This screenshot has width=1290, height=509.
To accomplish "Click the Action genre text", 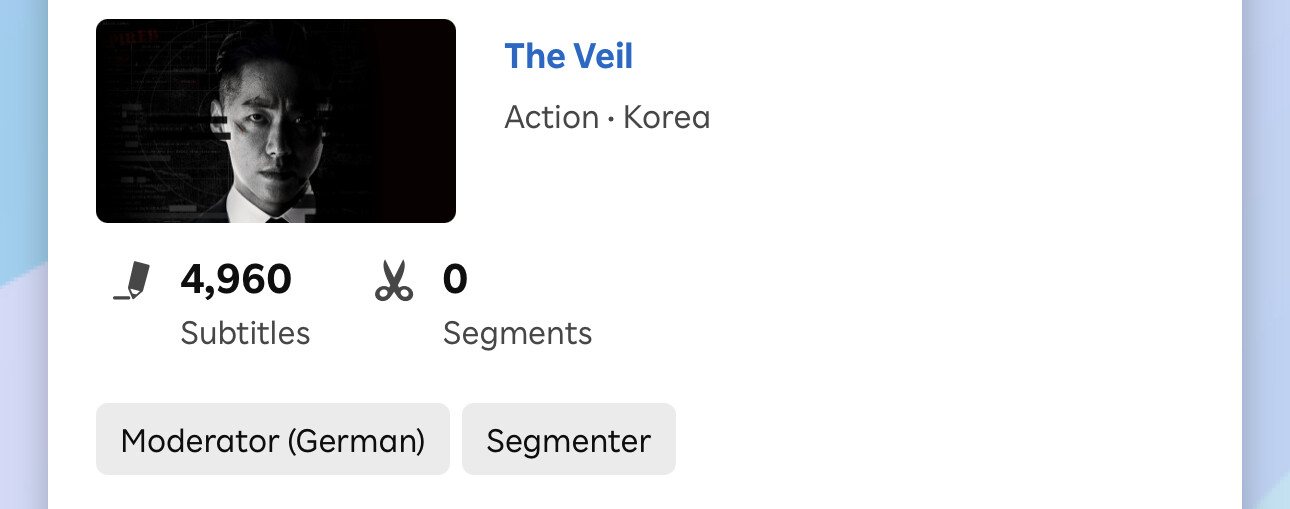I will tap(551, 118).
